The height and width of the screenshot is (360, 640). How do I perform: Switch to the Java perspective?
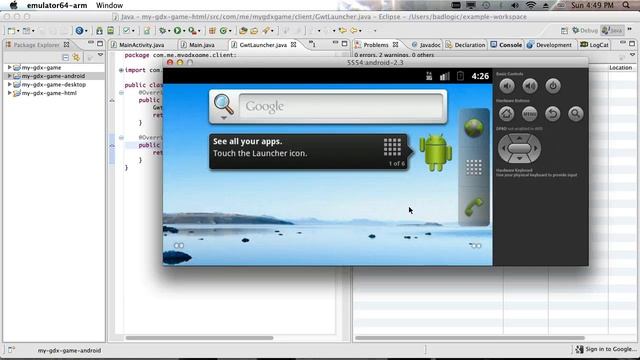(612, 31)
